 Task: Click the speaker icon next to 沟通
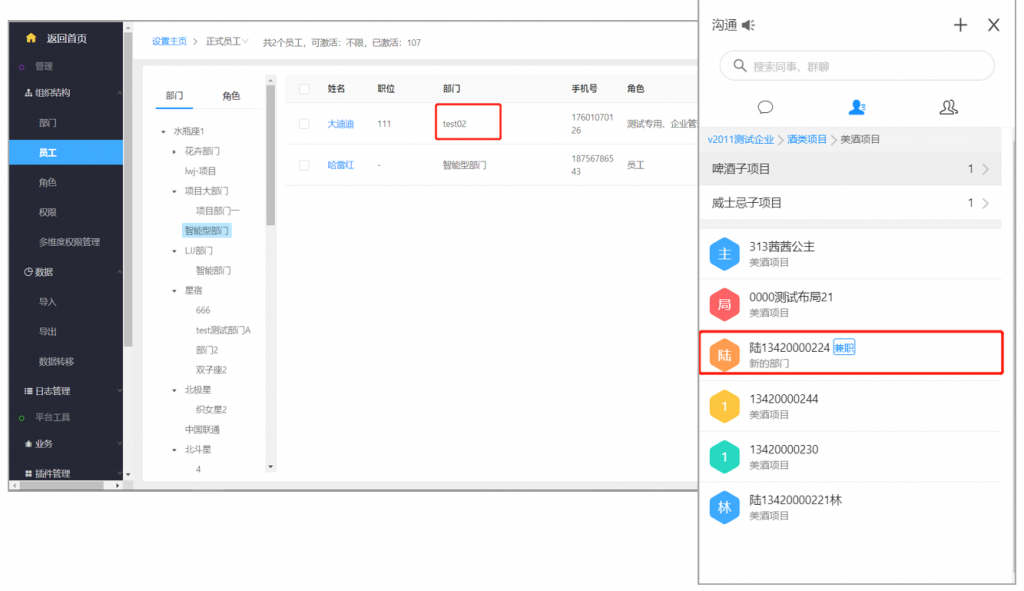tap(749, 25)
